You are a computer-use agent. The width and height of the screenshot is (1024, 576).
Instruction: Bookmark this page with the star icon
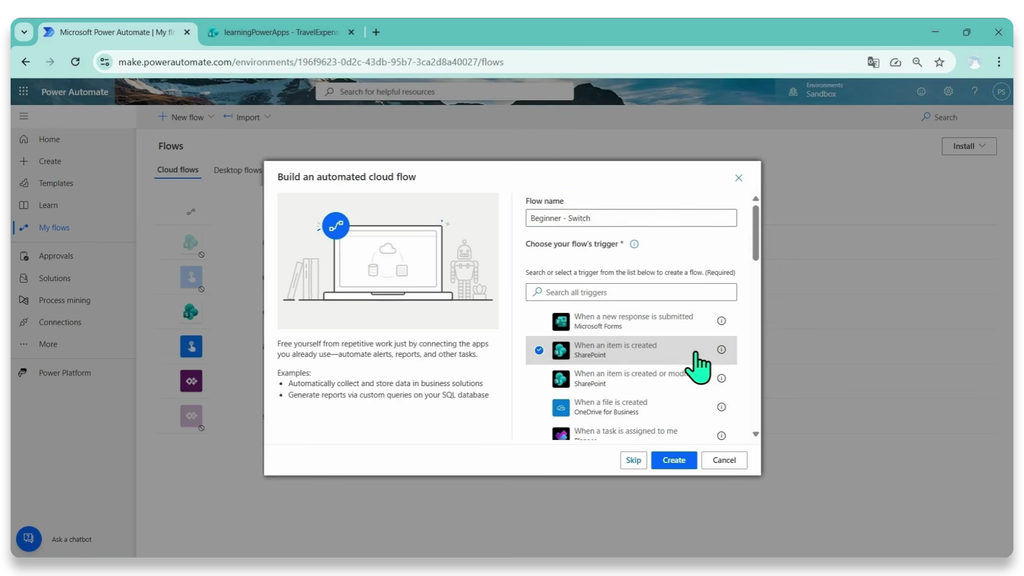click(939, 62)
